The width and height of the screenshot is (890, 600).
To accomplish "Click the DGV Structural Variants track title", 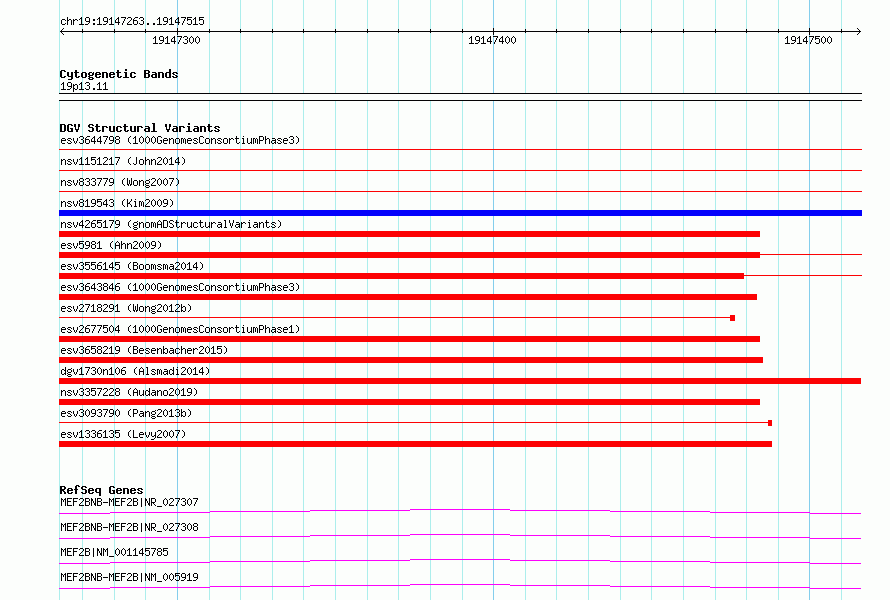I will point(140,128).
